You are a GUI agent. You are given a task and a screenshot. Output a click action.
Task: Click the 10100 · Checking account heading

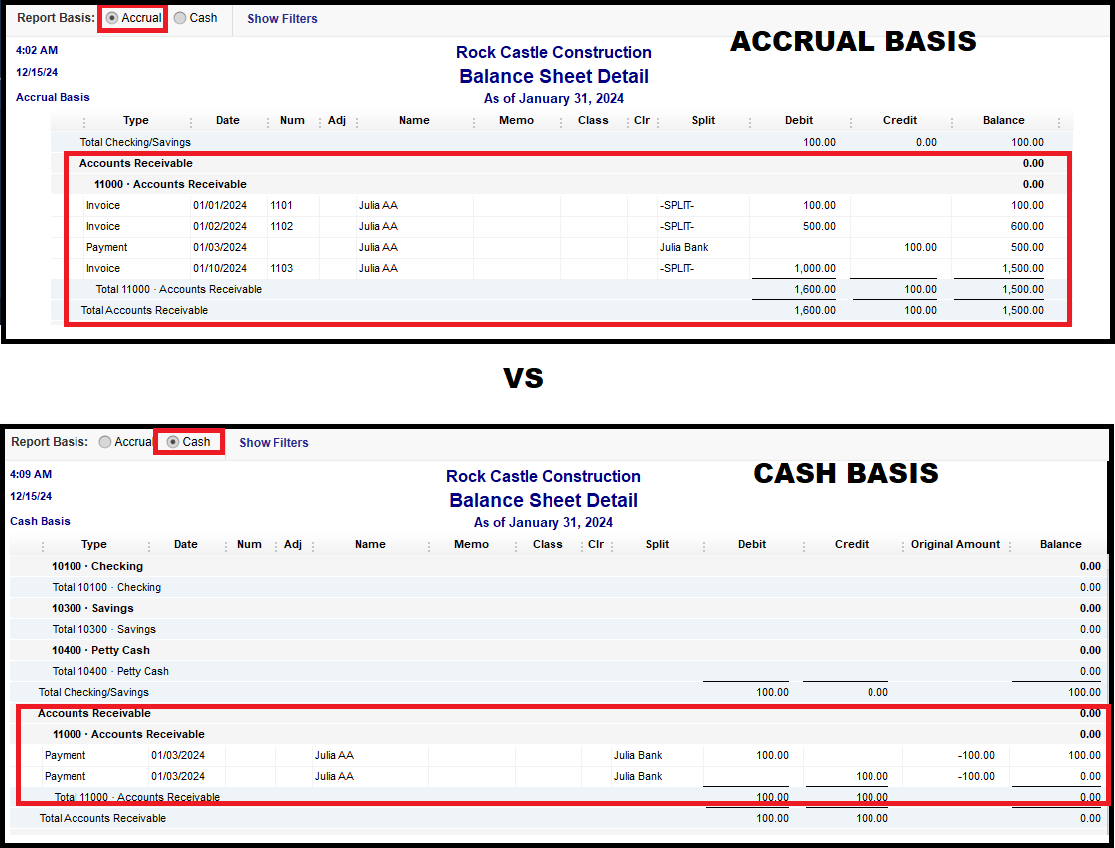97,567
